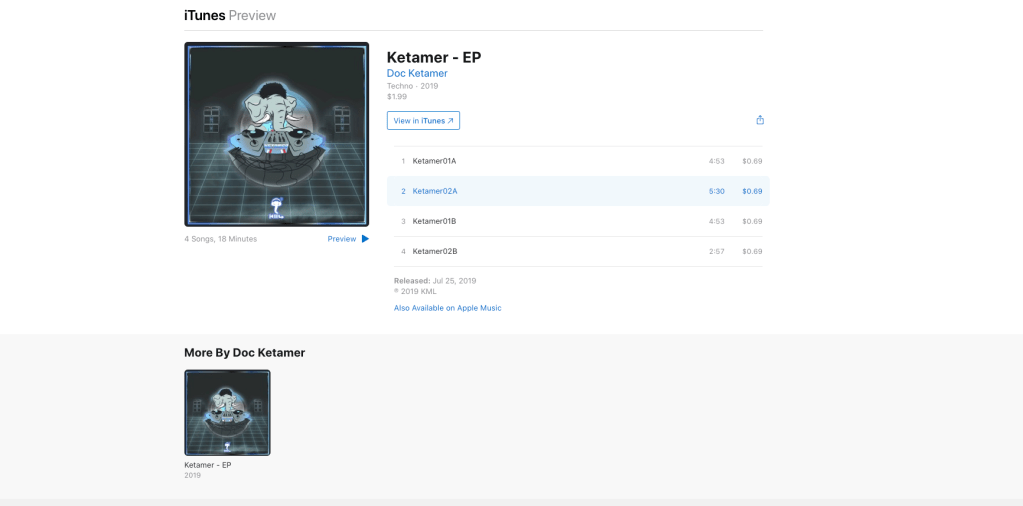Select highlighted track Ketamer02A
This screenshot has width=1023, height=506.
pos(578,191)
